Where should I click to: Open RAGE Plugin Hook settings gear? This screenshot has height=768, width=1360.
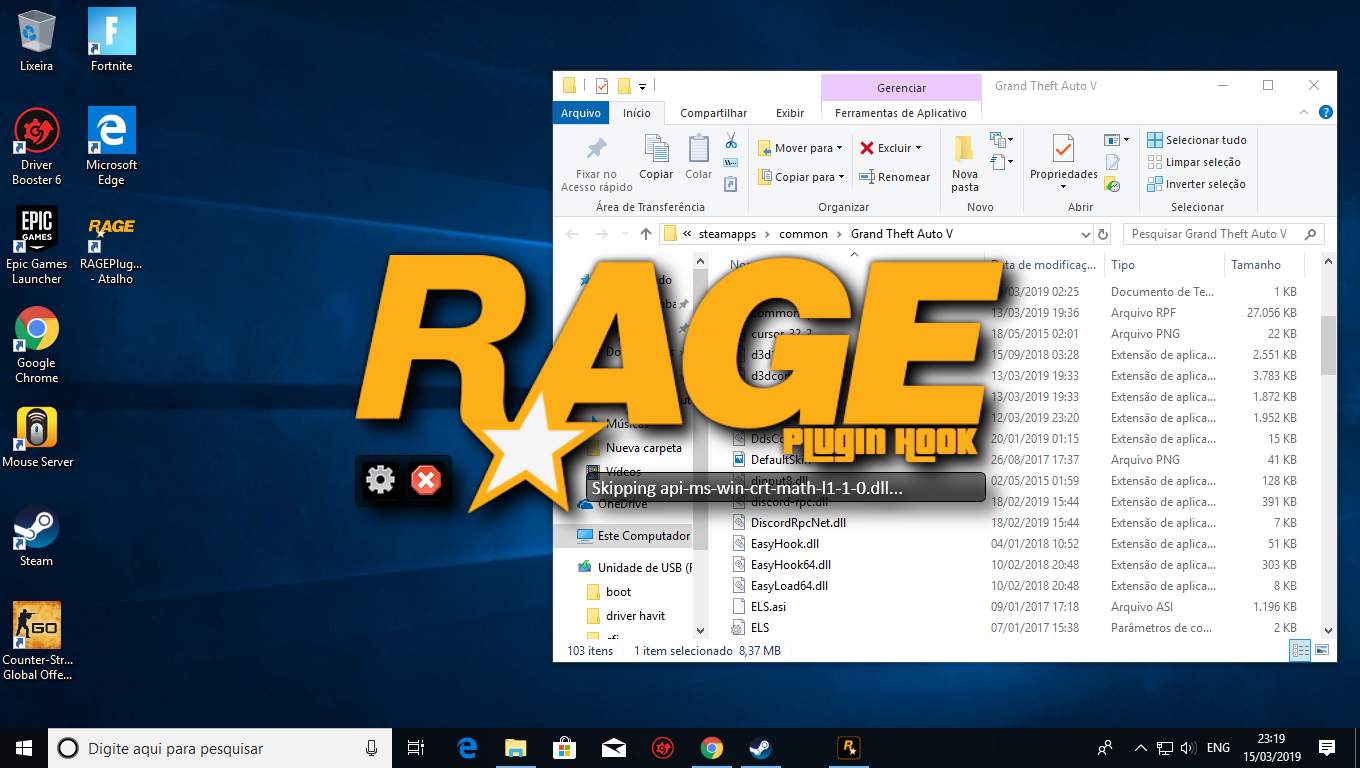point(381,481)
